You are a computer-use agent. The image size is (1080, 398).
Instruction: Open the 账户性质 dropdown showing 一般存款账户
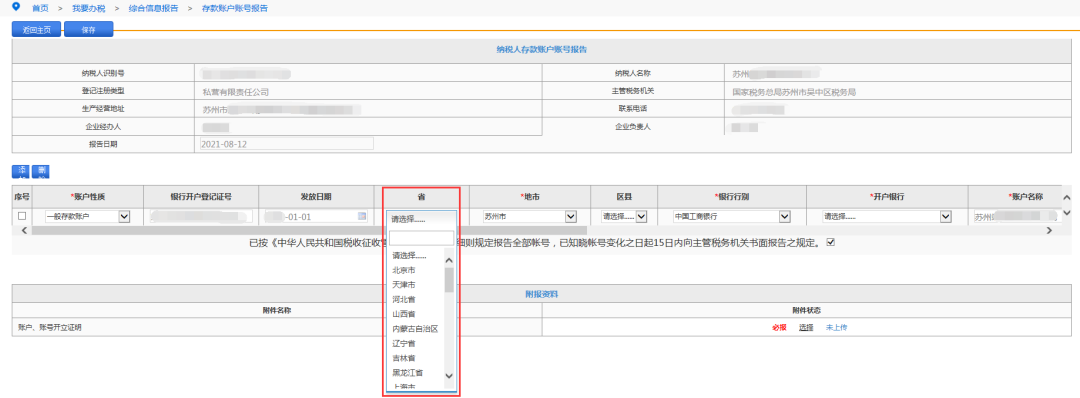coord(87,217)
